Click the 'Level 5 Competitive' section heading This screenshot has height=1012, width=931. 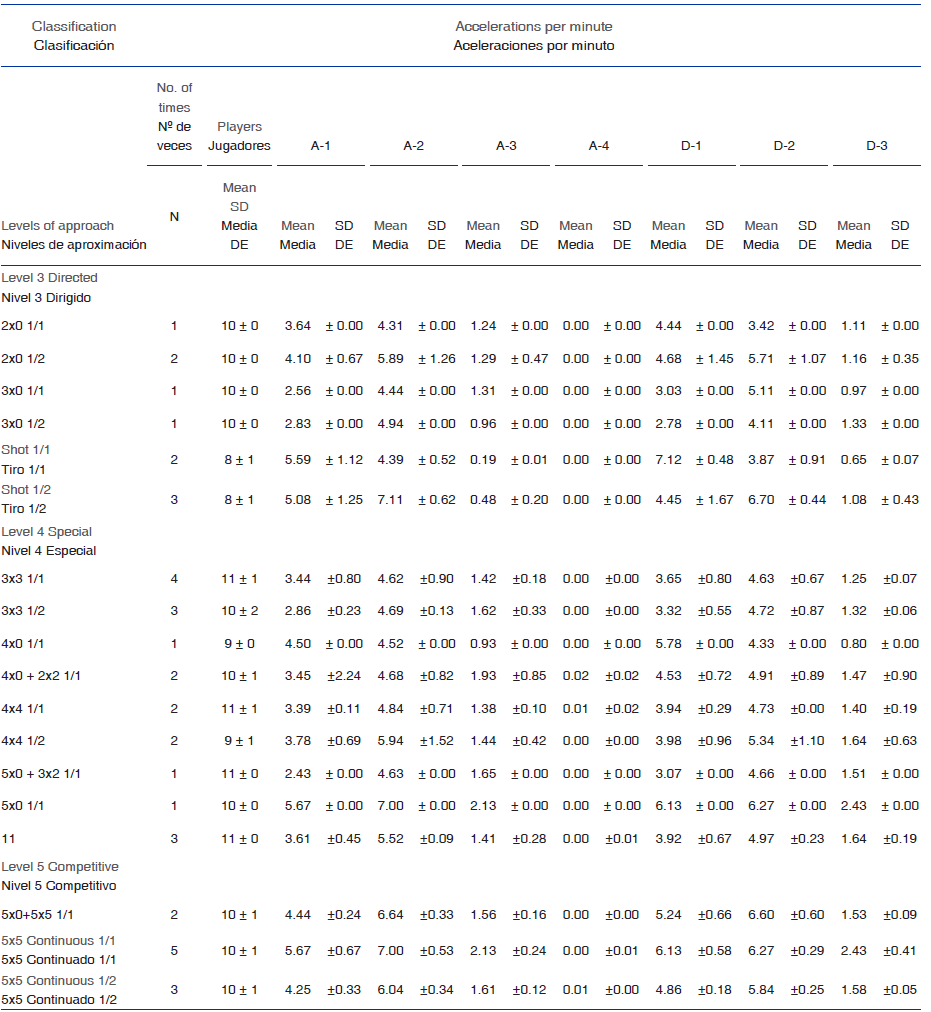point(60,866)
